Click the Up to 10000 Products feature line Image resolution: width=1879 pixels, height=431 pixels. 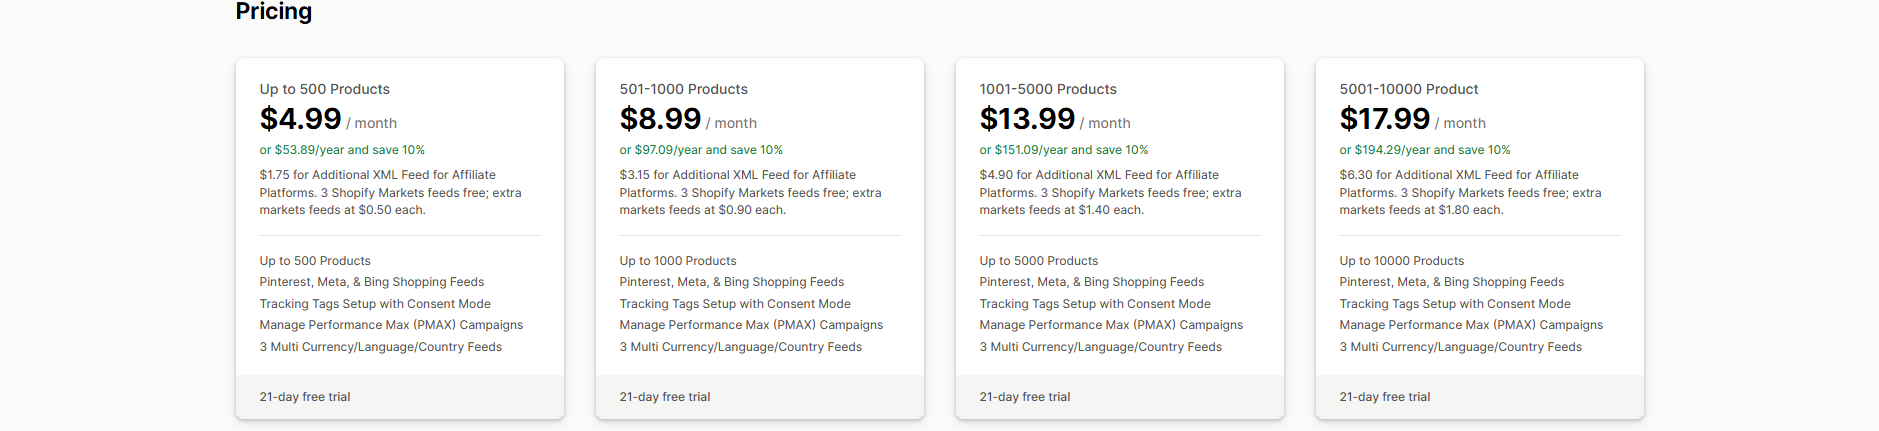click(x=1402, y=261)
